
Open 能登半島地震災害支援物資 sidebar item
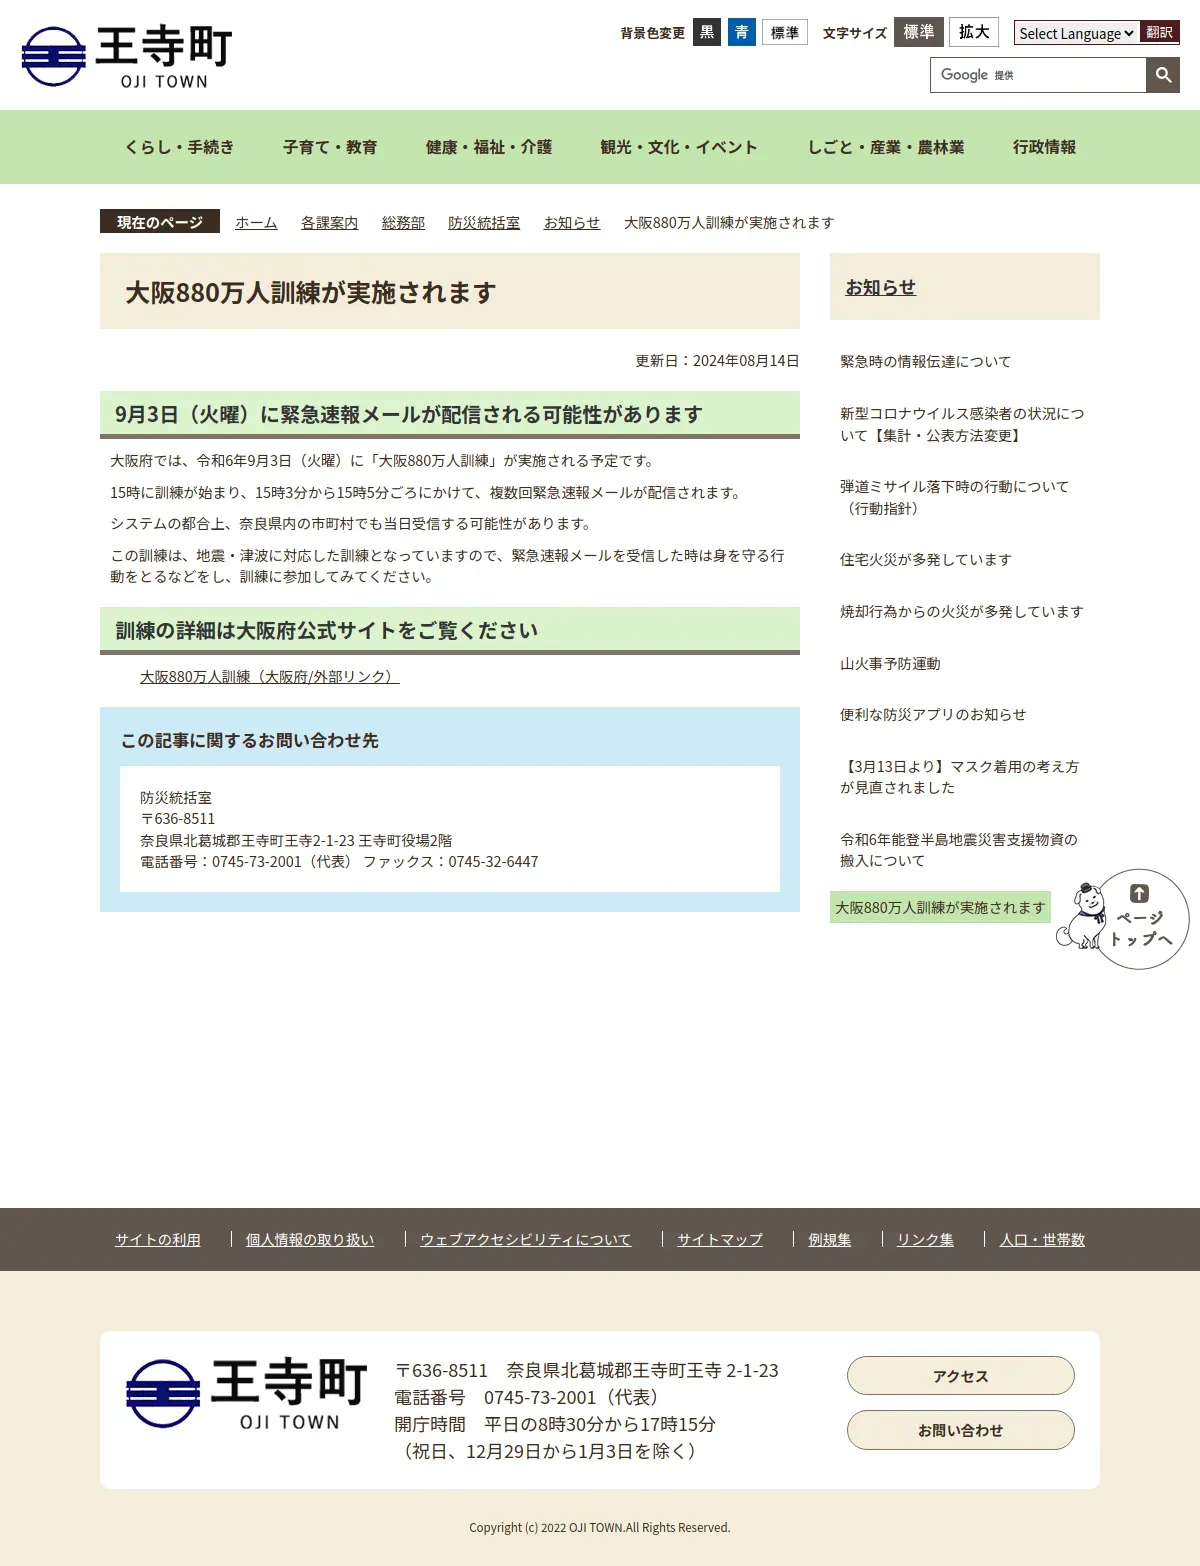958,850
